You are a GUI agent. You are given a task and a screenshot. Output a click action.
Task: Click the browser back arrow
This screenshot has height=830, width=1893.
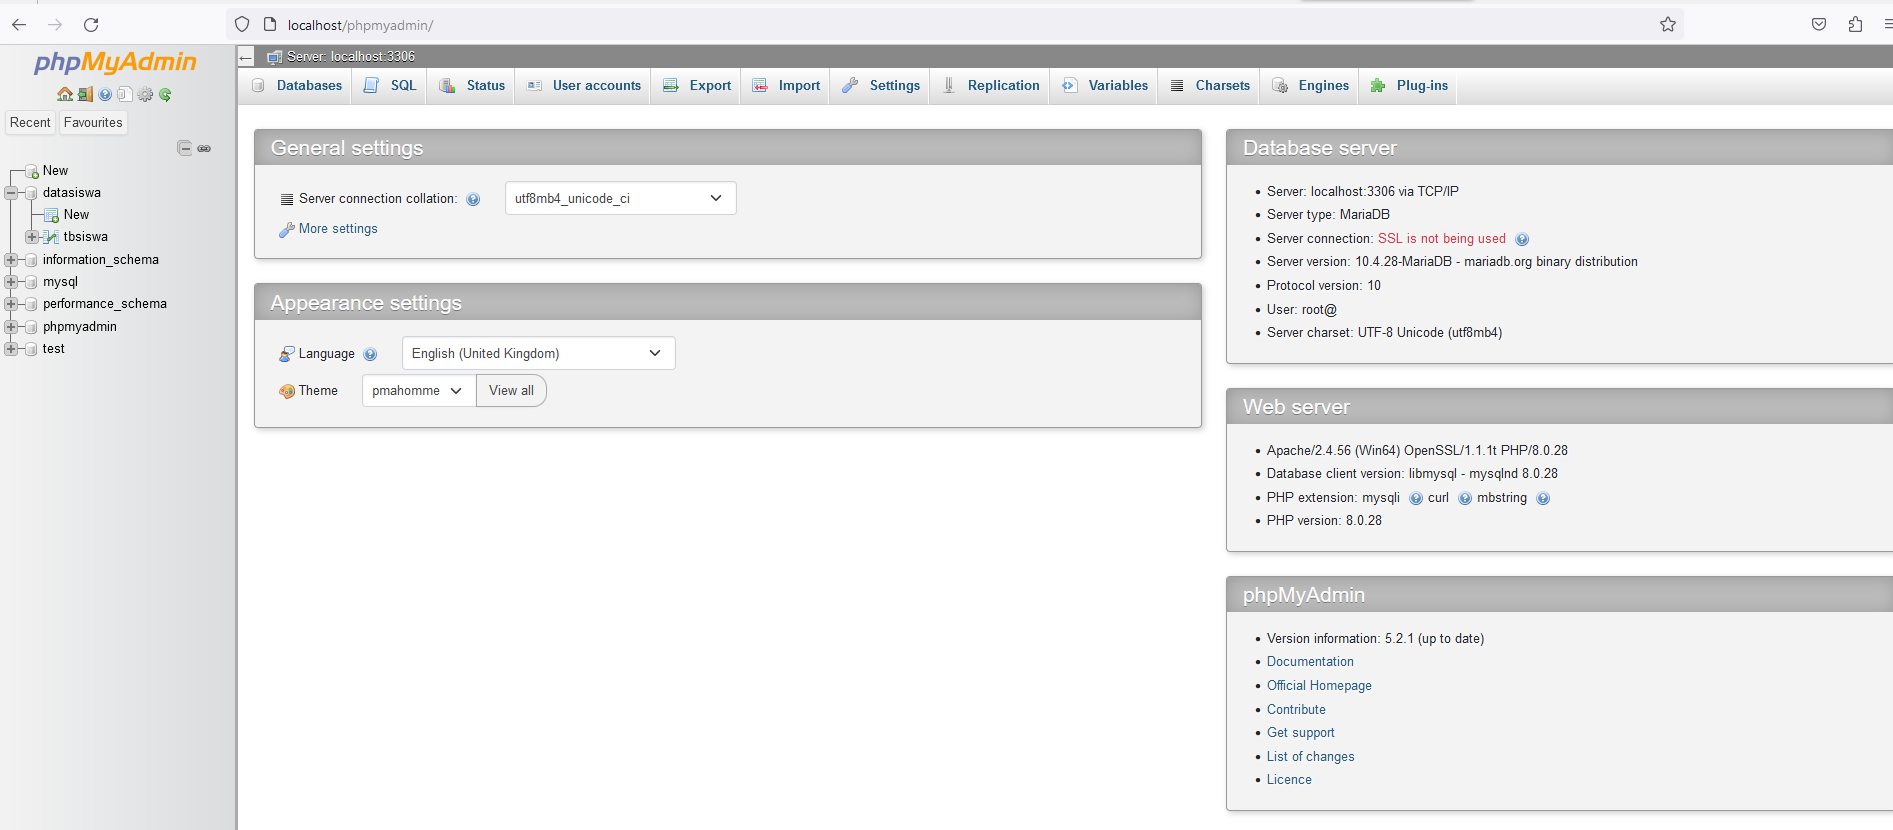point(19,24)
